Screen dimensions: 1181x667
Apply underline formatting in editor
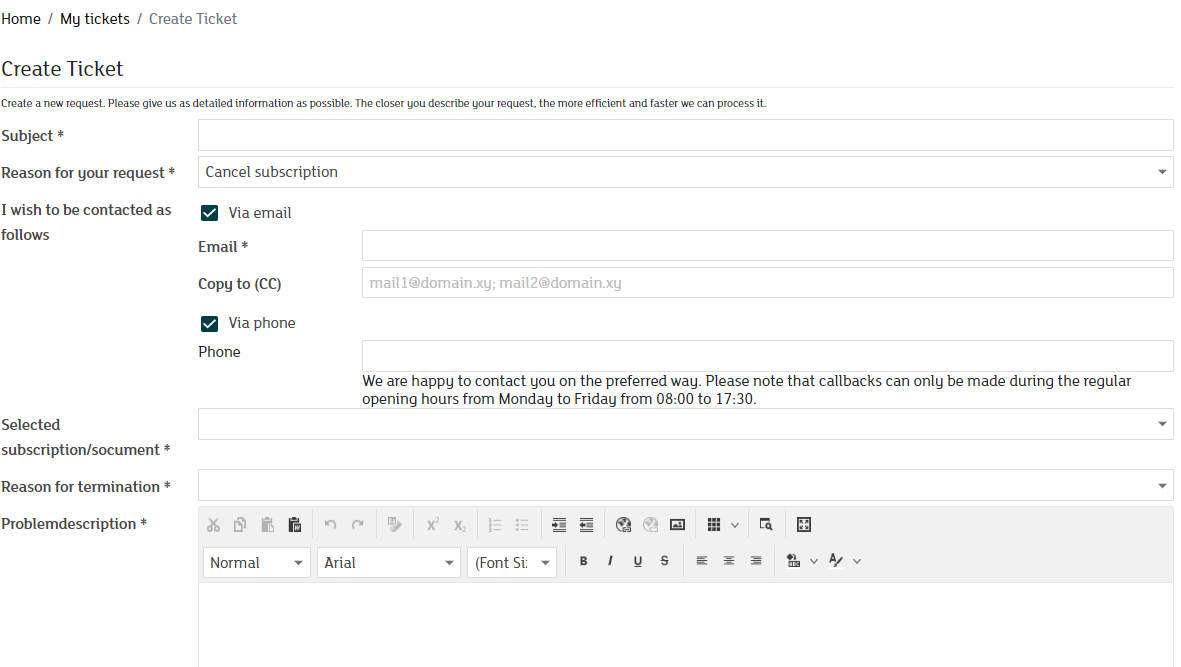click(x=637, y=562)
